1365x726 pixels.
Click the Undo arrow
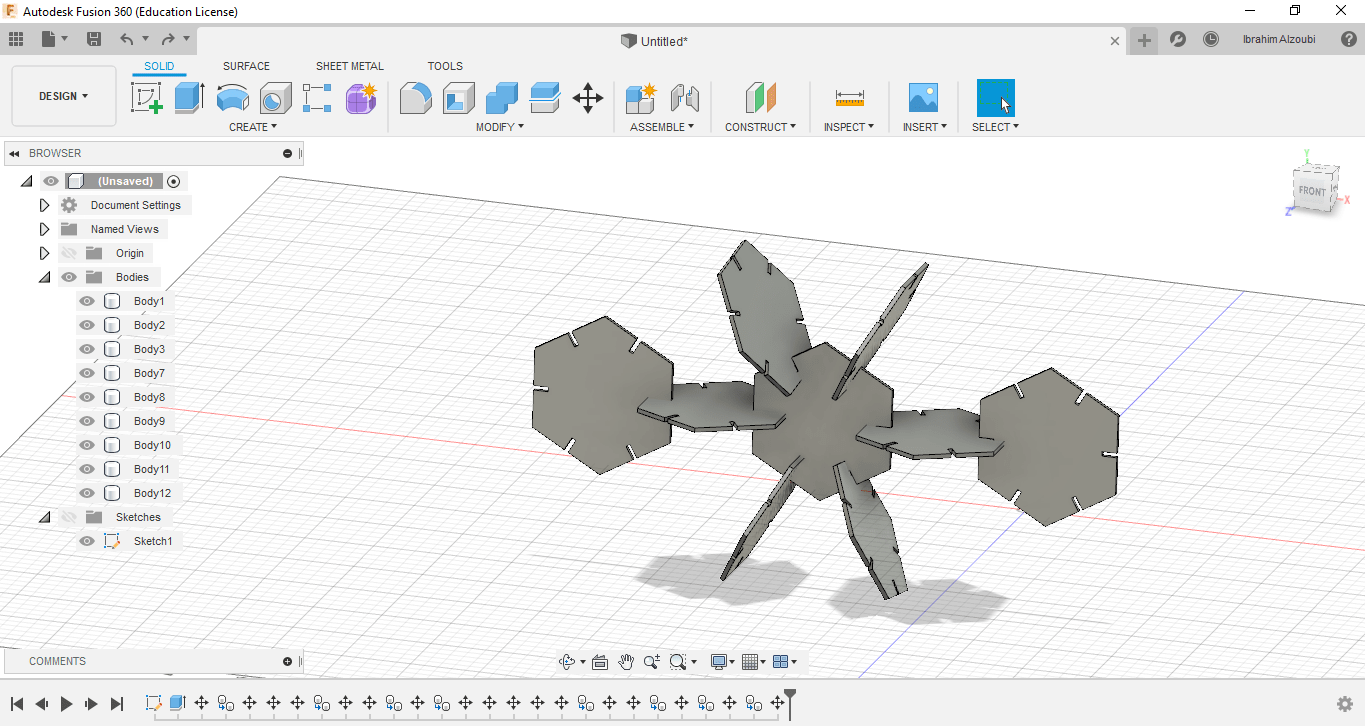click(x=126, y=39)
